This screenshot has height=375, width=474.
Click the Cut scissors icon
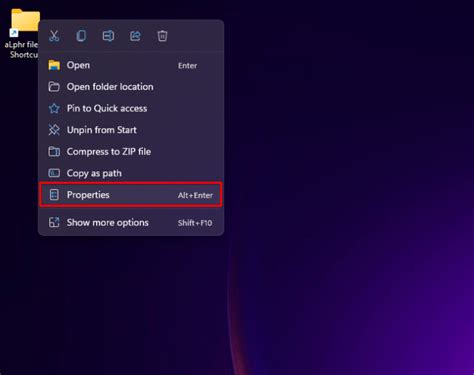click(x=54, y=36)
